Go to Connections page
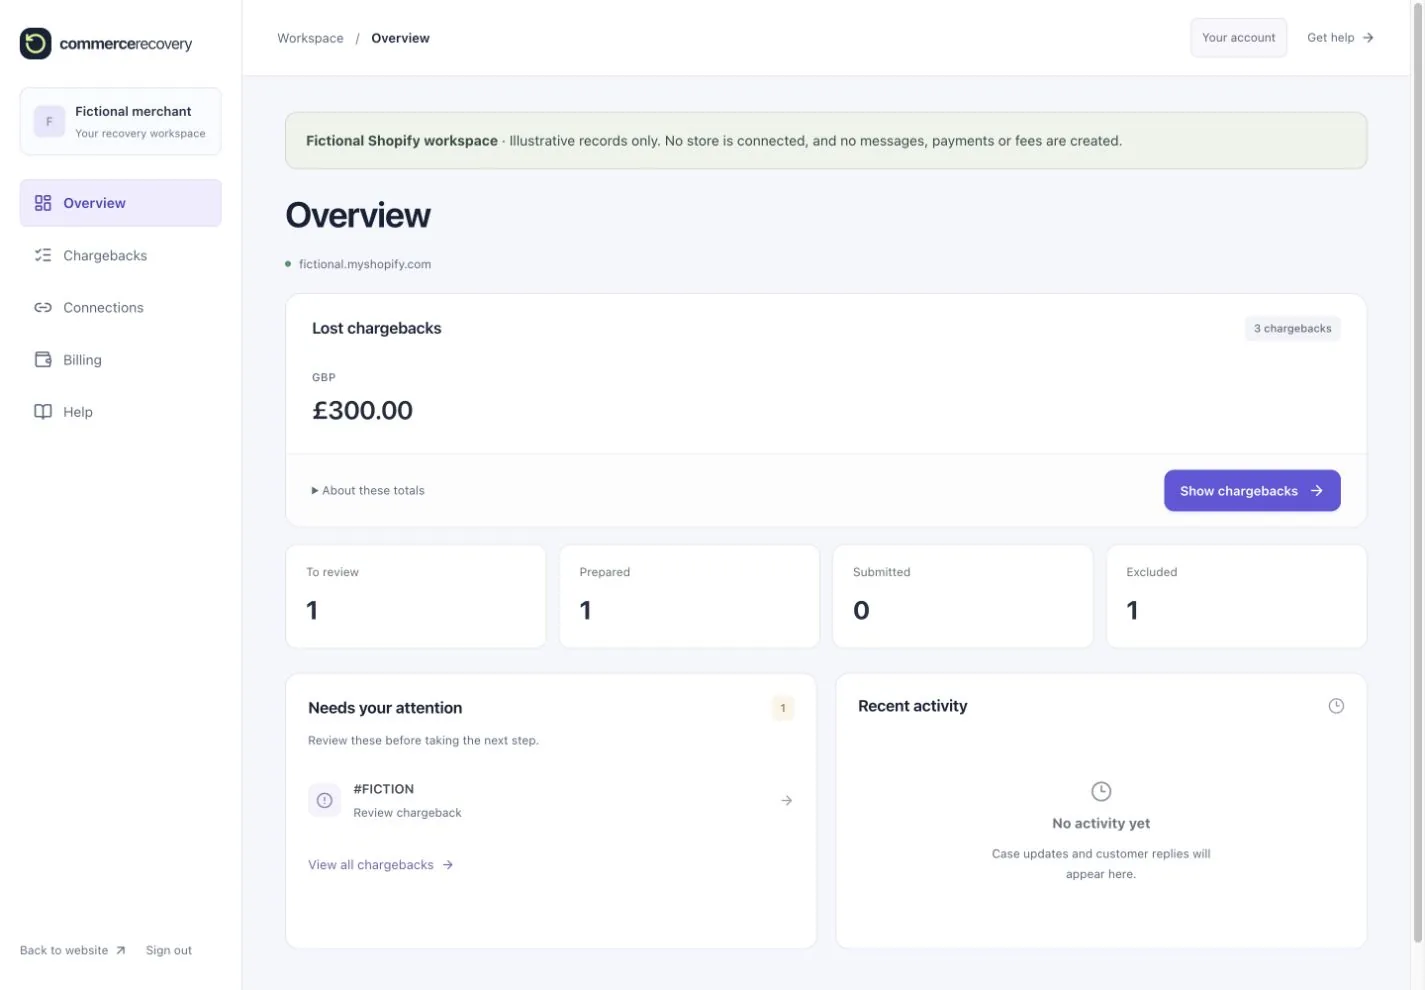 [121, 307]
